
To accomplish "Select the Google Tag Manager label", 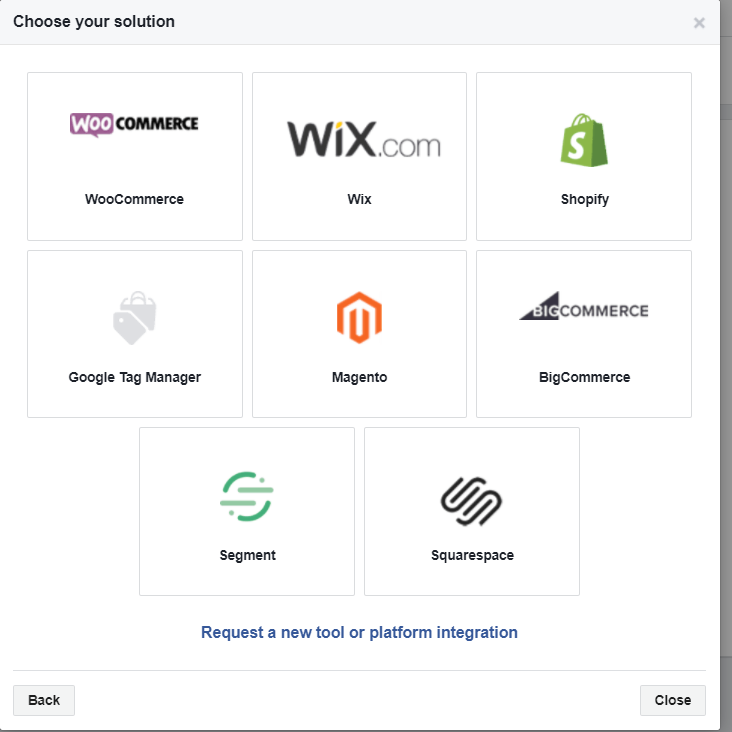I will pyautogui.click(x=134, y=377).
